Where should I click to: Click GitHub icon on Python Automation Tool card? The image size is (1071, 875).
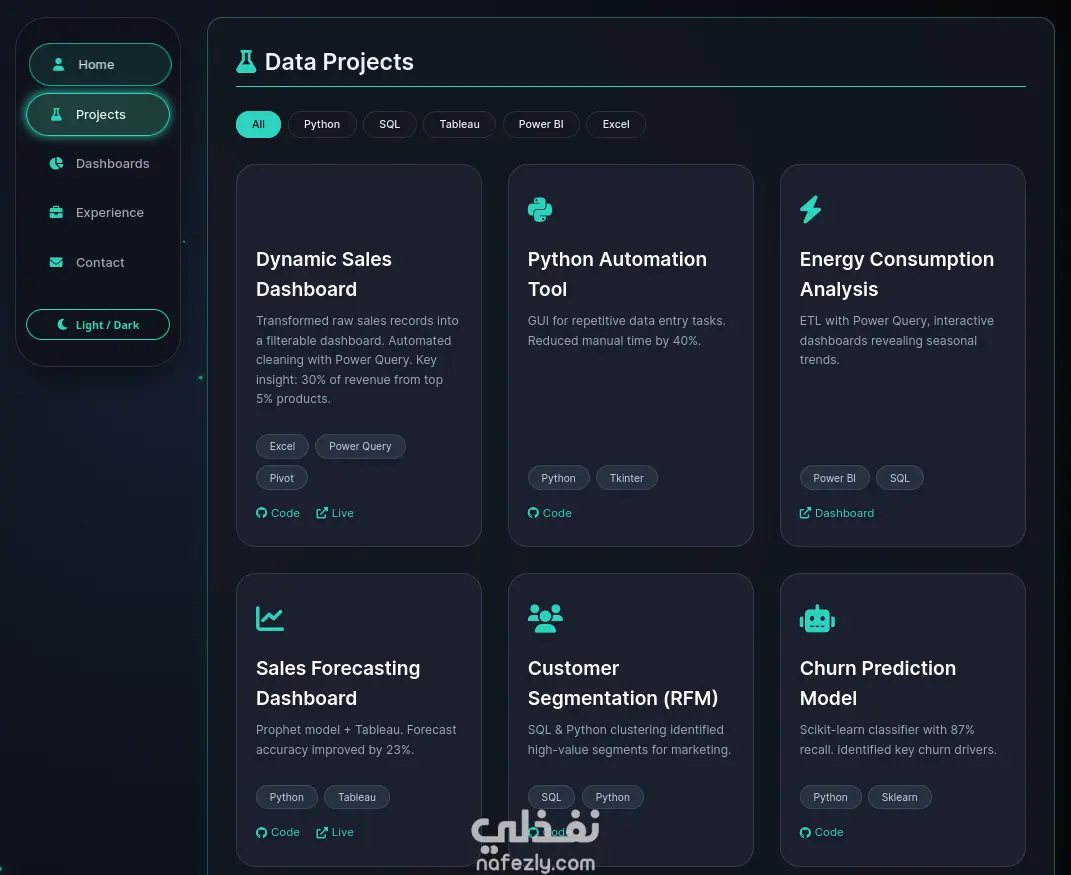pyautogui.click(x=533, y=513)
